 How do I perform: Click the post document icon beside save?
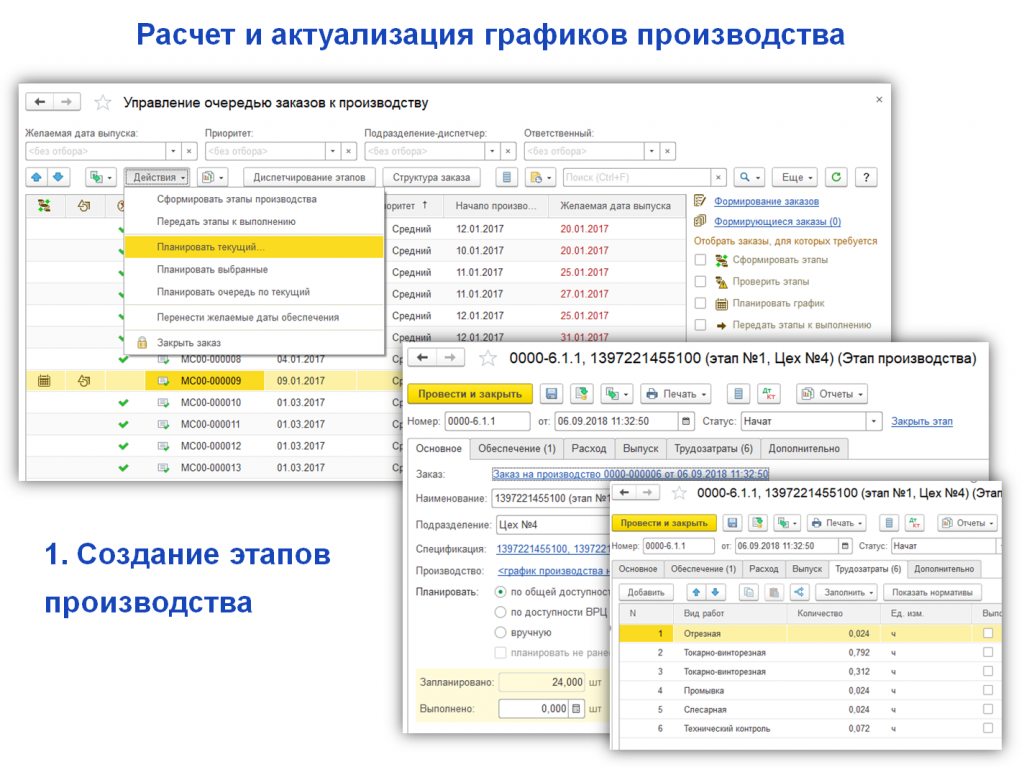(x=581, y=394)
